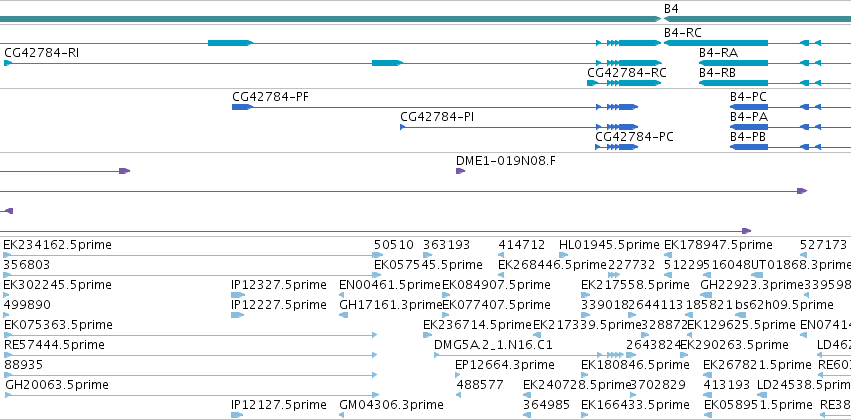Click the IP12127.5prime EST label

tap(279, 405)
